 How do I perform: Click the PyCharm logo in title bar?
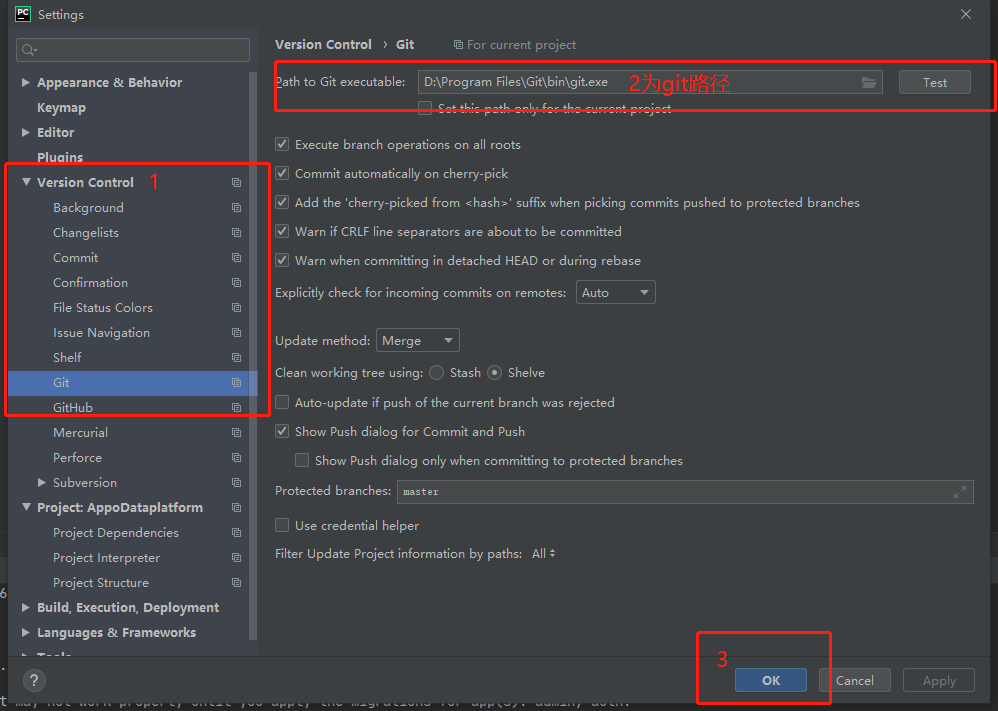pyautogui.click(x=23, y=14)
